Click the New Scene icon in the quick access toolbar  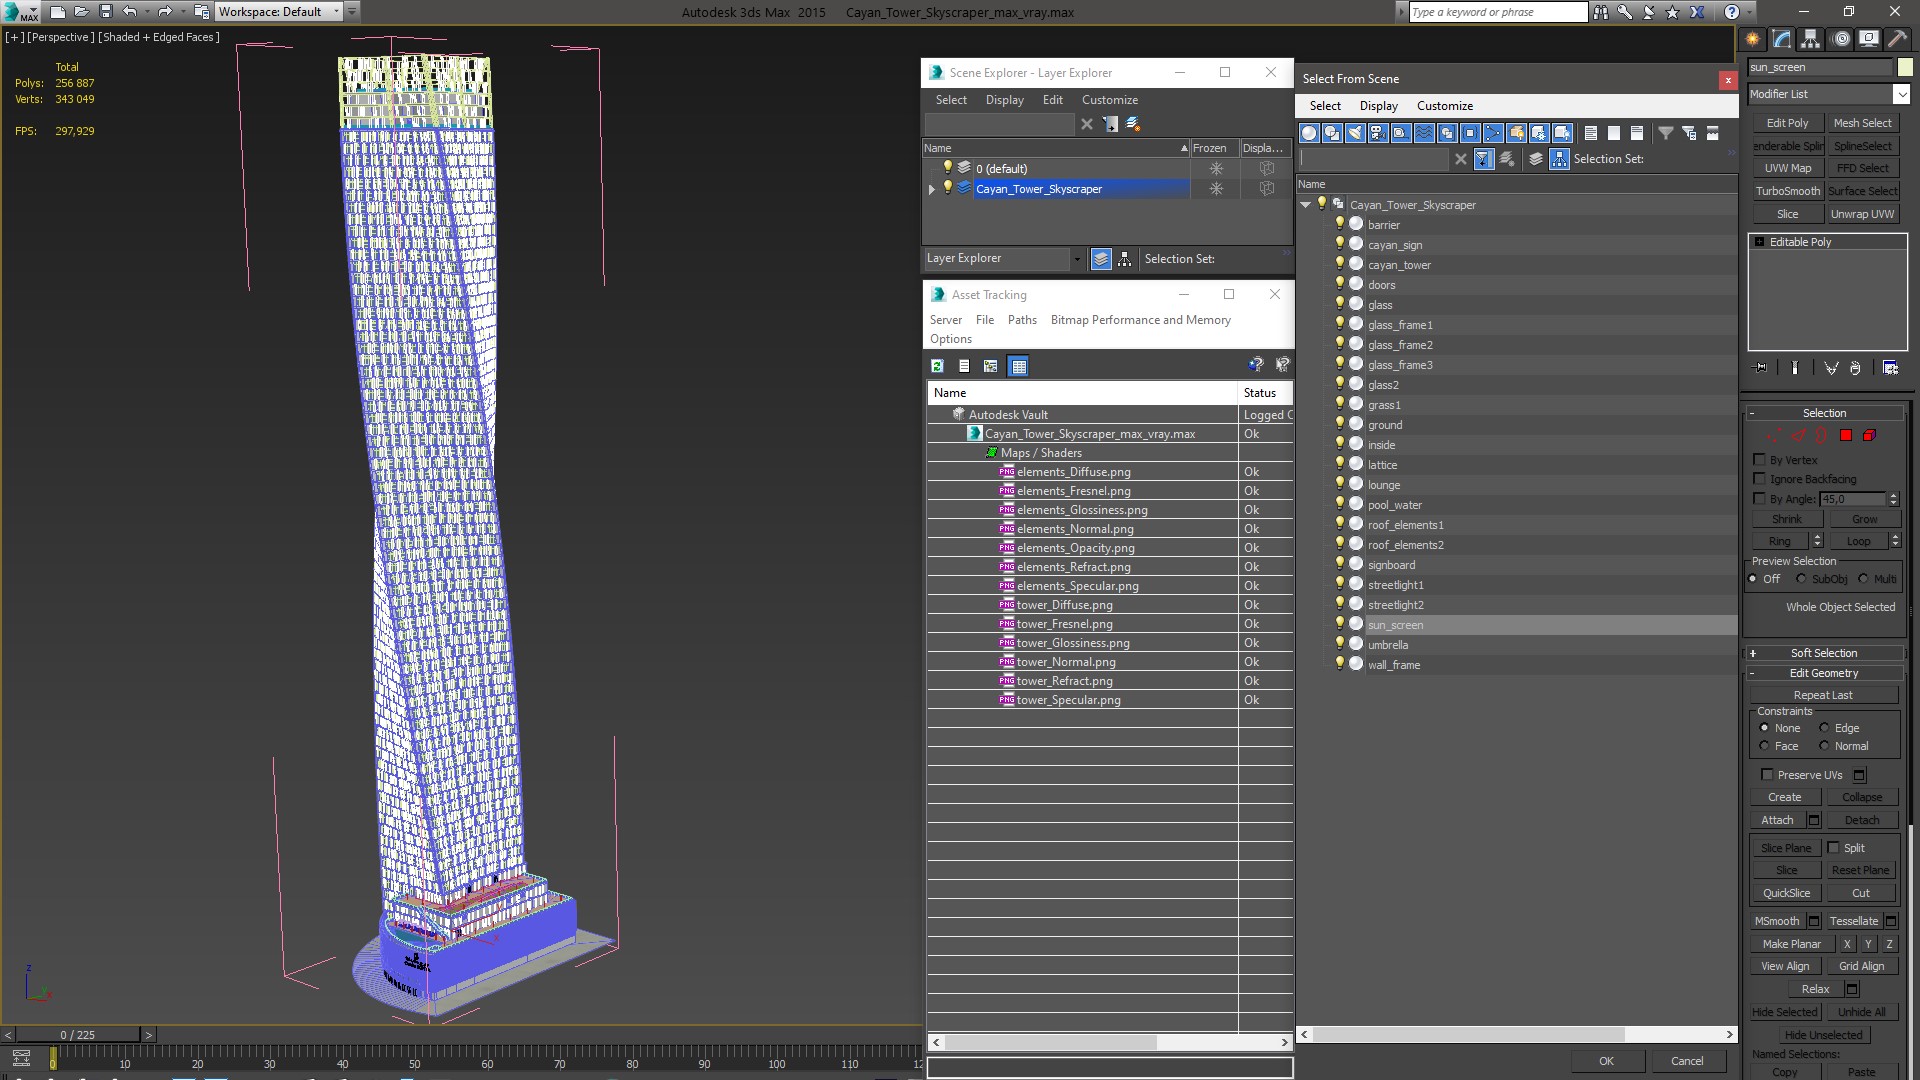point(57,12)
